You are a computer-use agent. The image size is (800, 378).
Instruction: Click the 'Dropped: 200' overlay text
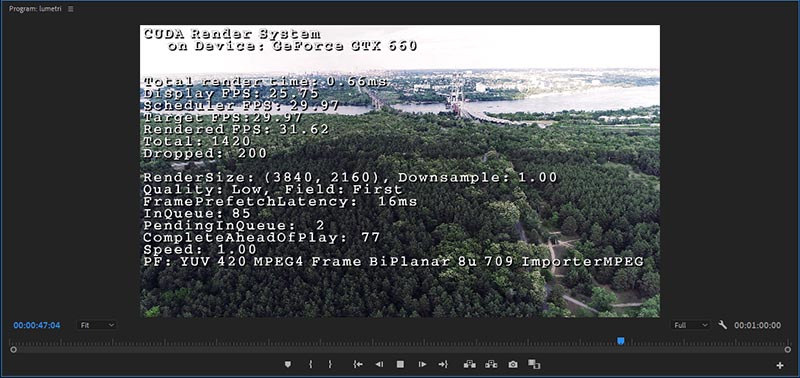205,153
